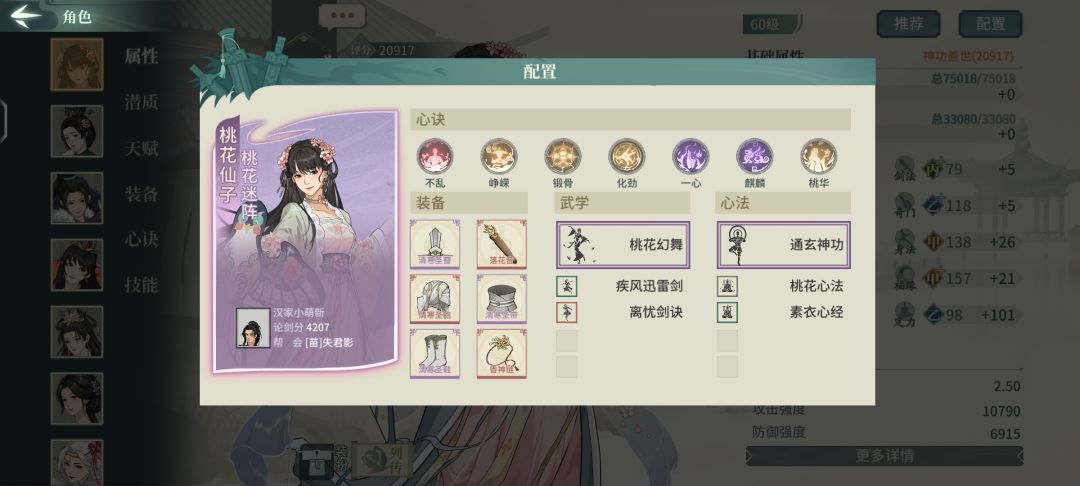The width and height of the screenshot is (1080, 486).
Task: Go back with the arrow next to 角色
Action: point(26,16)
